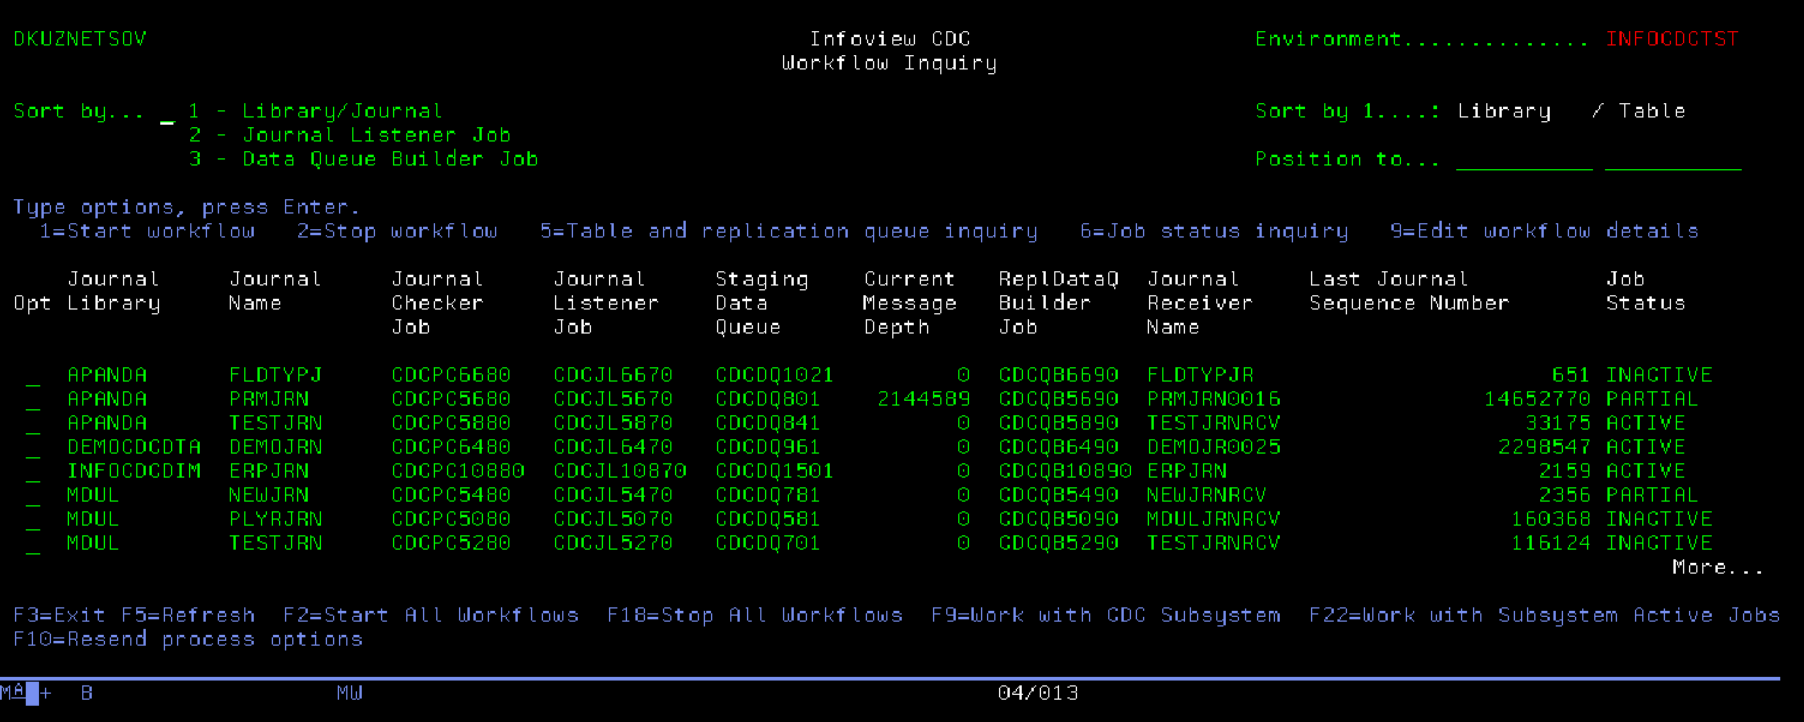The height and width of the screenshot is (722, 1804).
Task: Select Opt field for PLYRJRN row
Action: tap(33, 520)
